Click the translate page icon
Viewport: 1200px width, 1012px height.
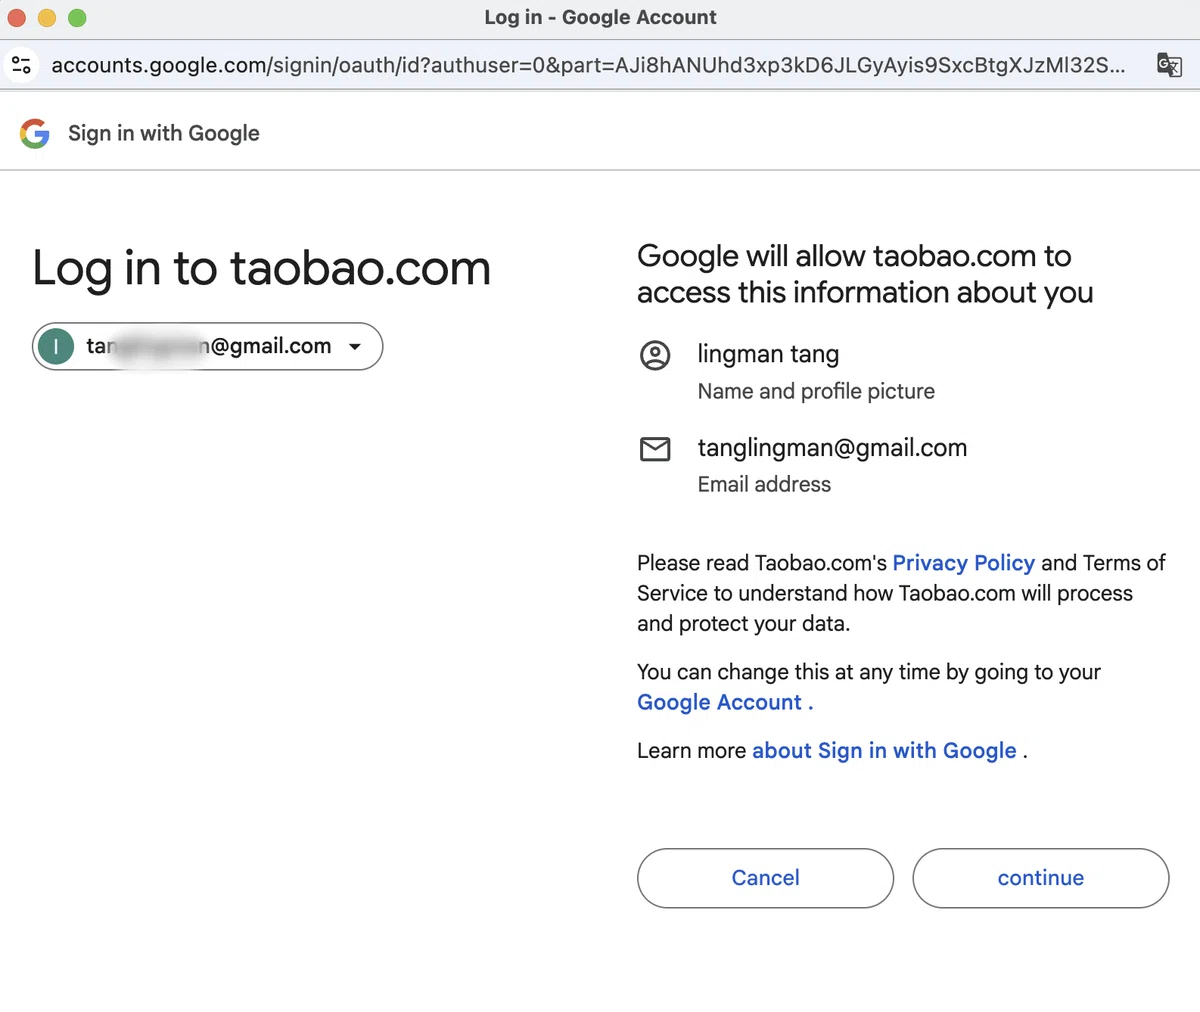click(1169, 65)
